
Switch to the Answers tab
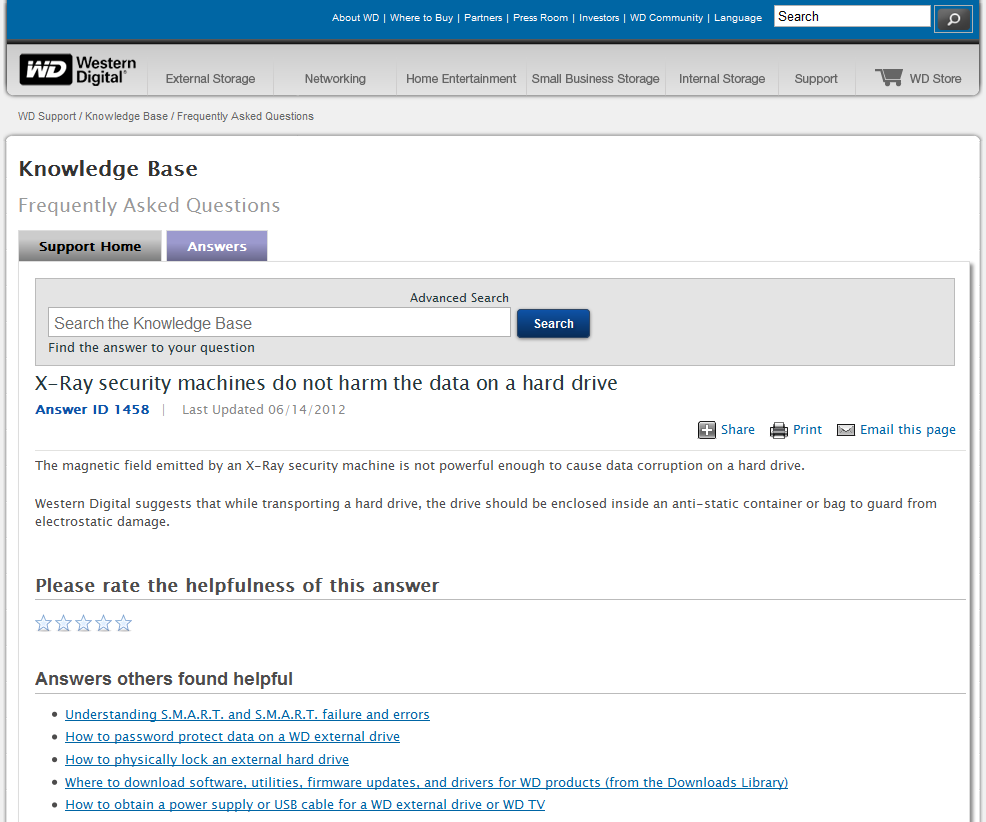[217, 246]
